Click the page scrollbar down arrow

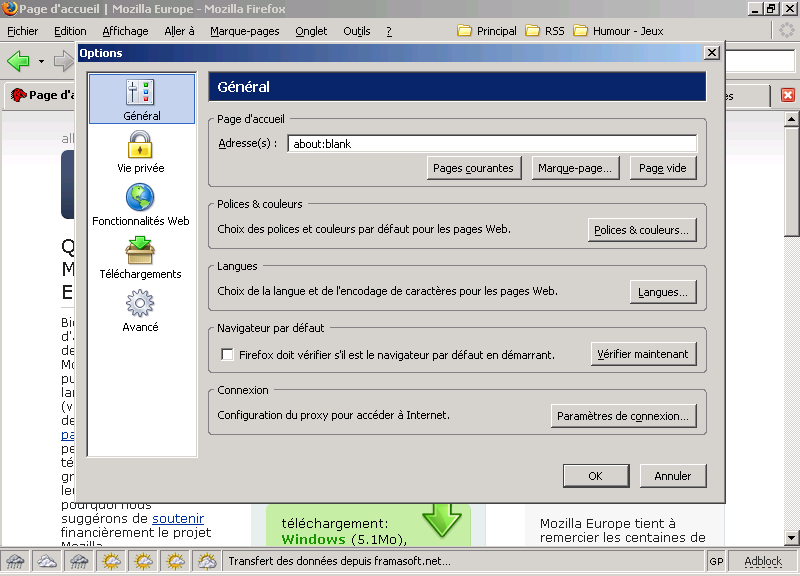click(791, 537)
